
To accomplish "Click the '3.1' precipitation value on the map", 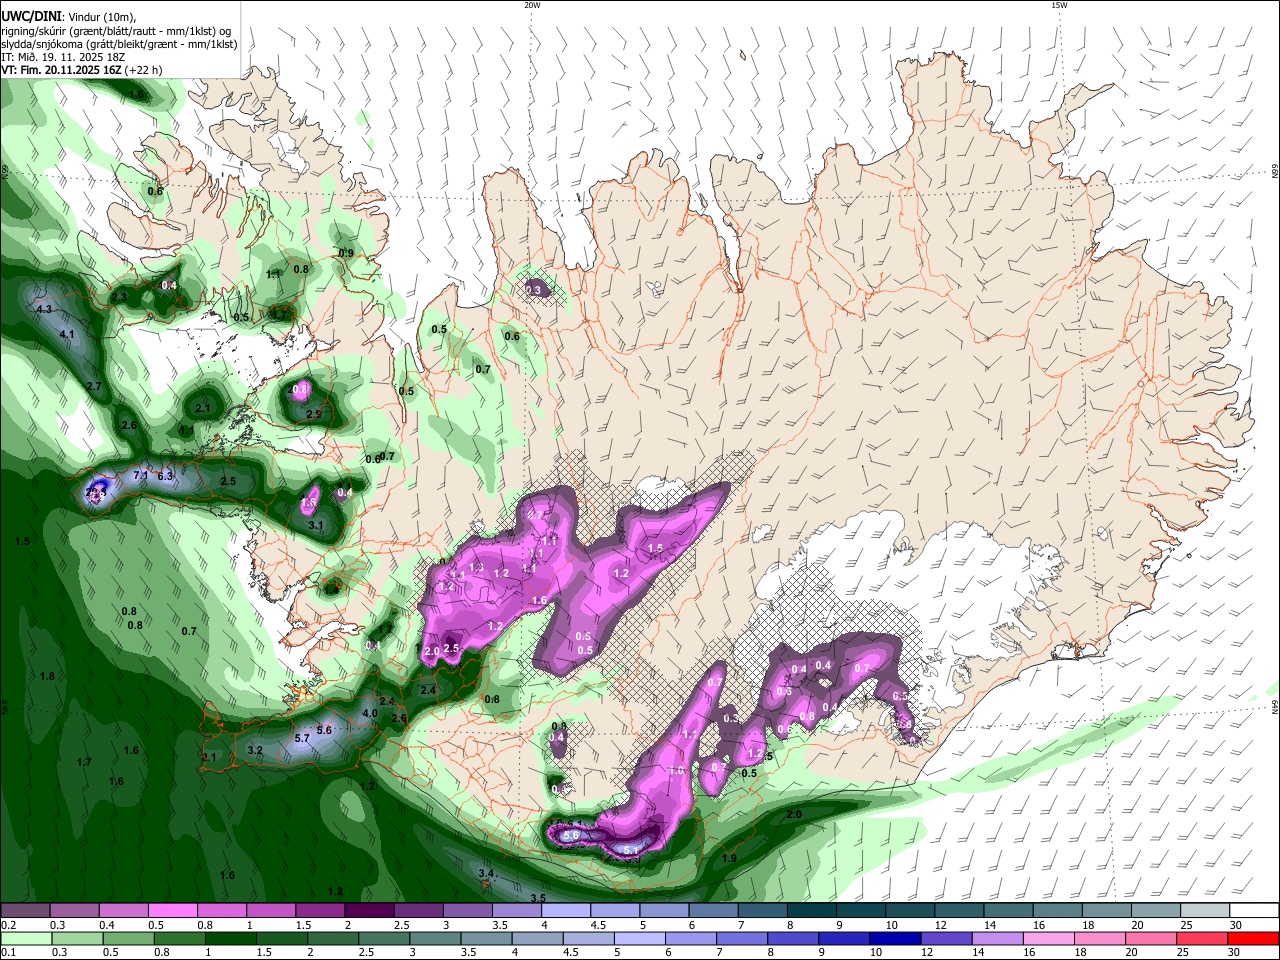I will [x=316, y=525].
